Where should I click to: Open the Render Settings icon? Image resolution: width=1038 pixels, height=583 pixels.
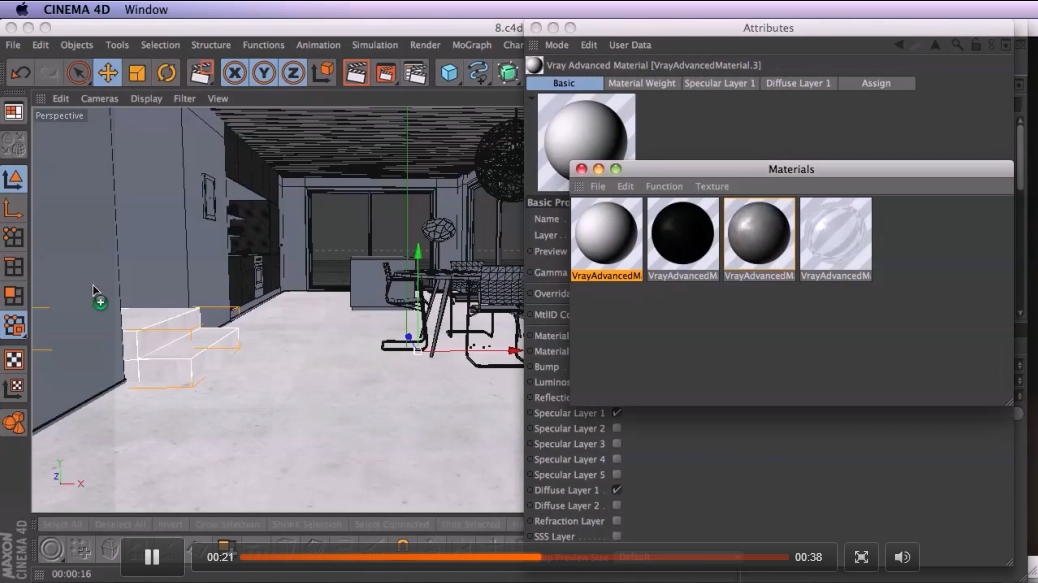tap(415, 73)
